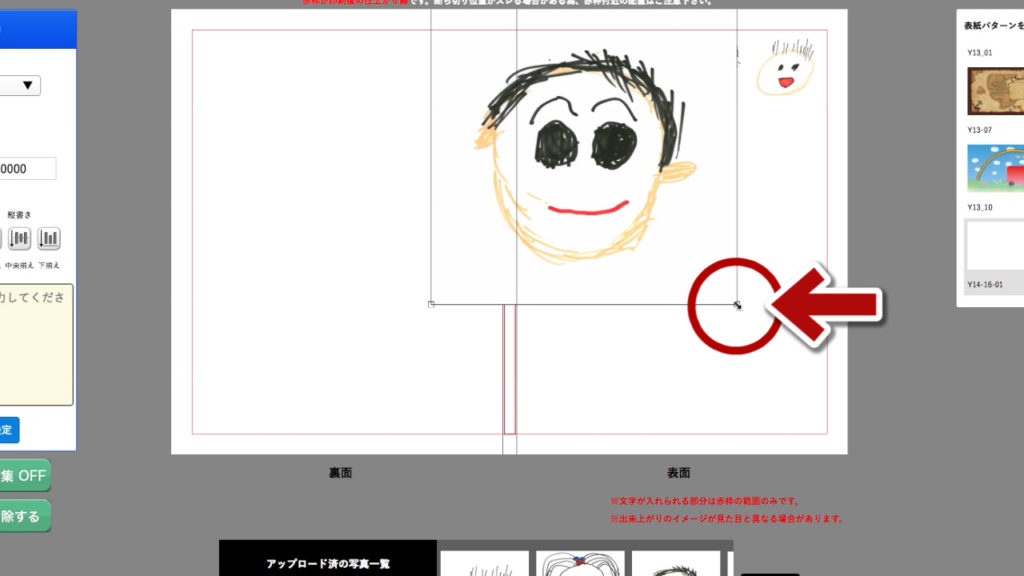Screen dimensions: 1024x576
Task: Click the 表紙パターン panel heading
Action: pyautogui.click(x=993, y=25)
